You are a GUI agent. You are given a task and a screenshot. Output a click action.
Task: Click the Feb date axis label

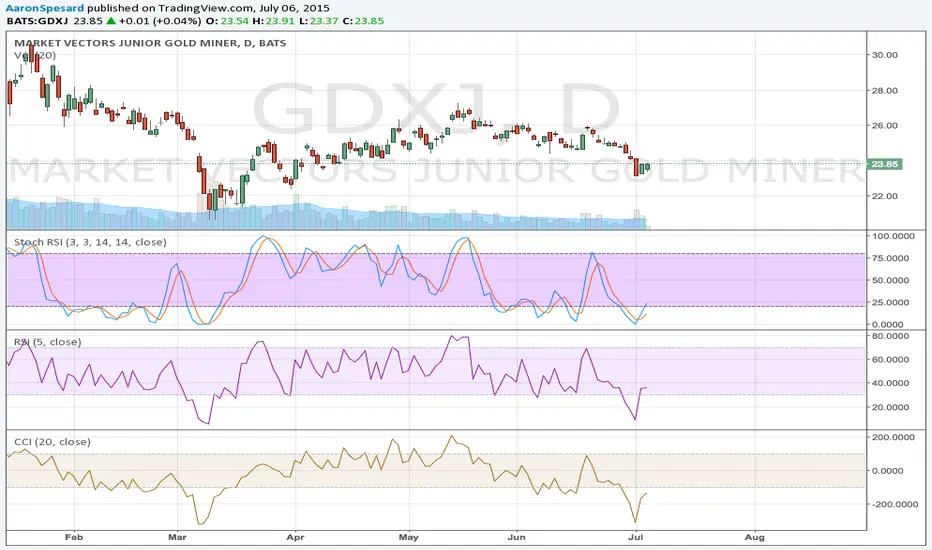(74, 538)
